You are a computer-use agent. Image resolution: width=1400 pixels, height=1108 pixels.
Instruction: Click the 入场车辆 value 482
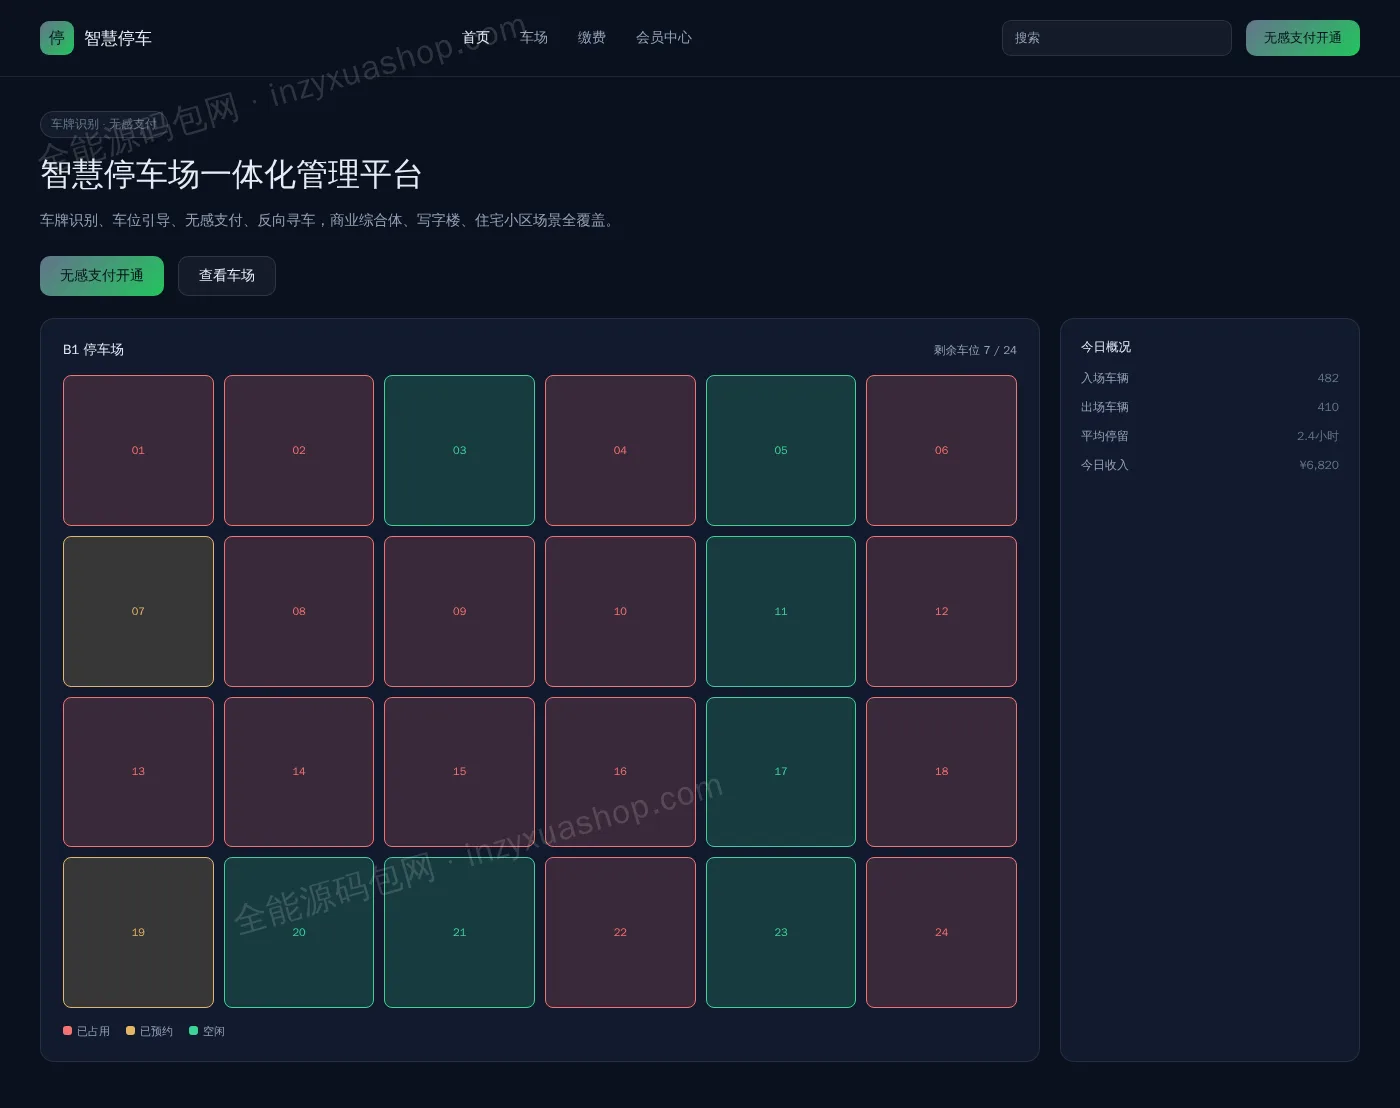(1328, 378)
